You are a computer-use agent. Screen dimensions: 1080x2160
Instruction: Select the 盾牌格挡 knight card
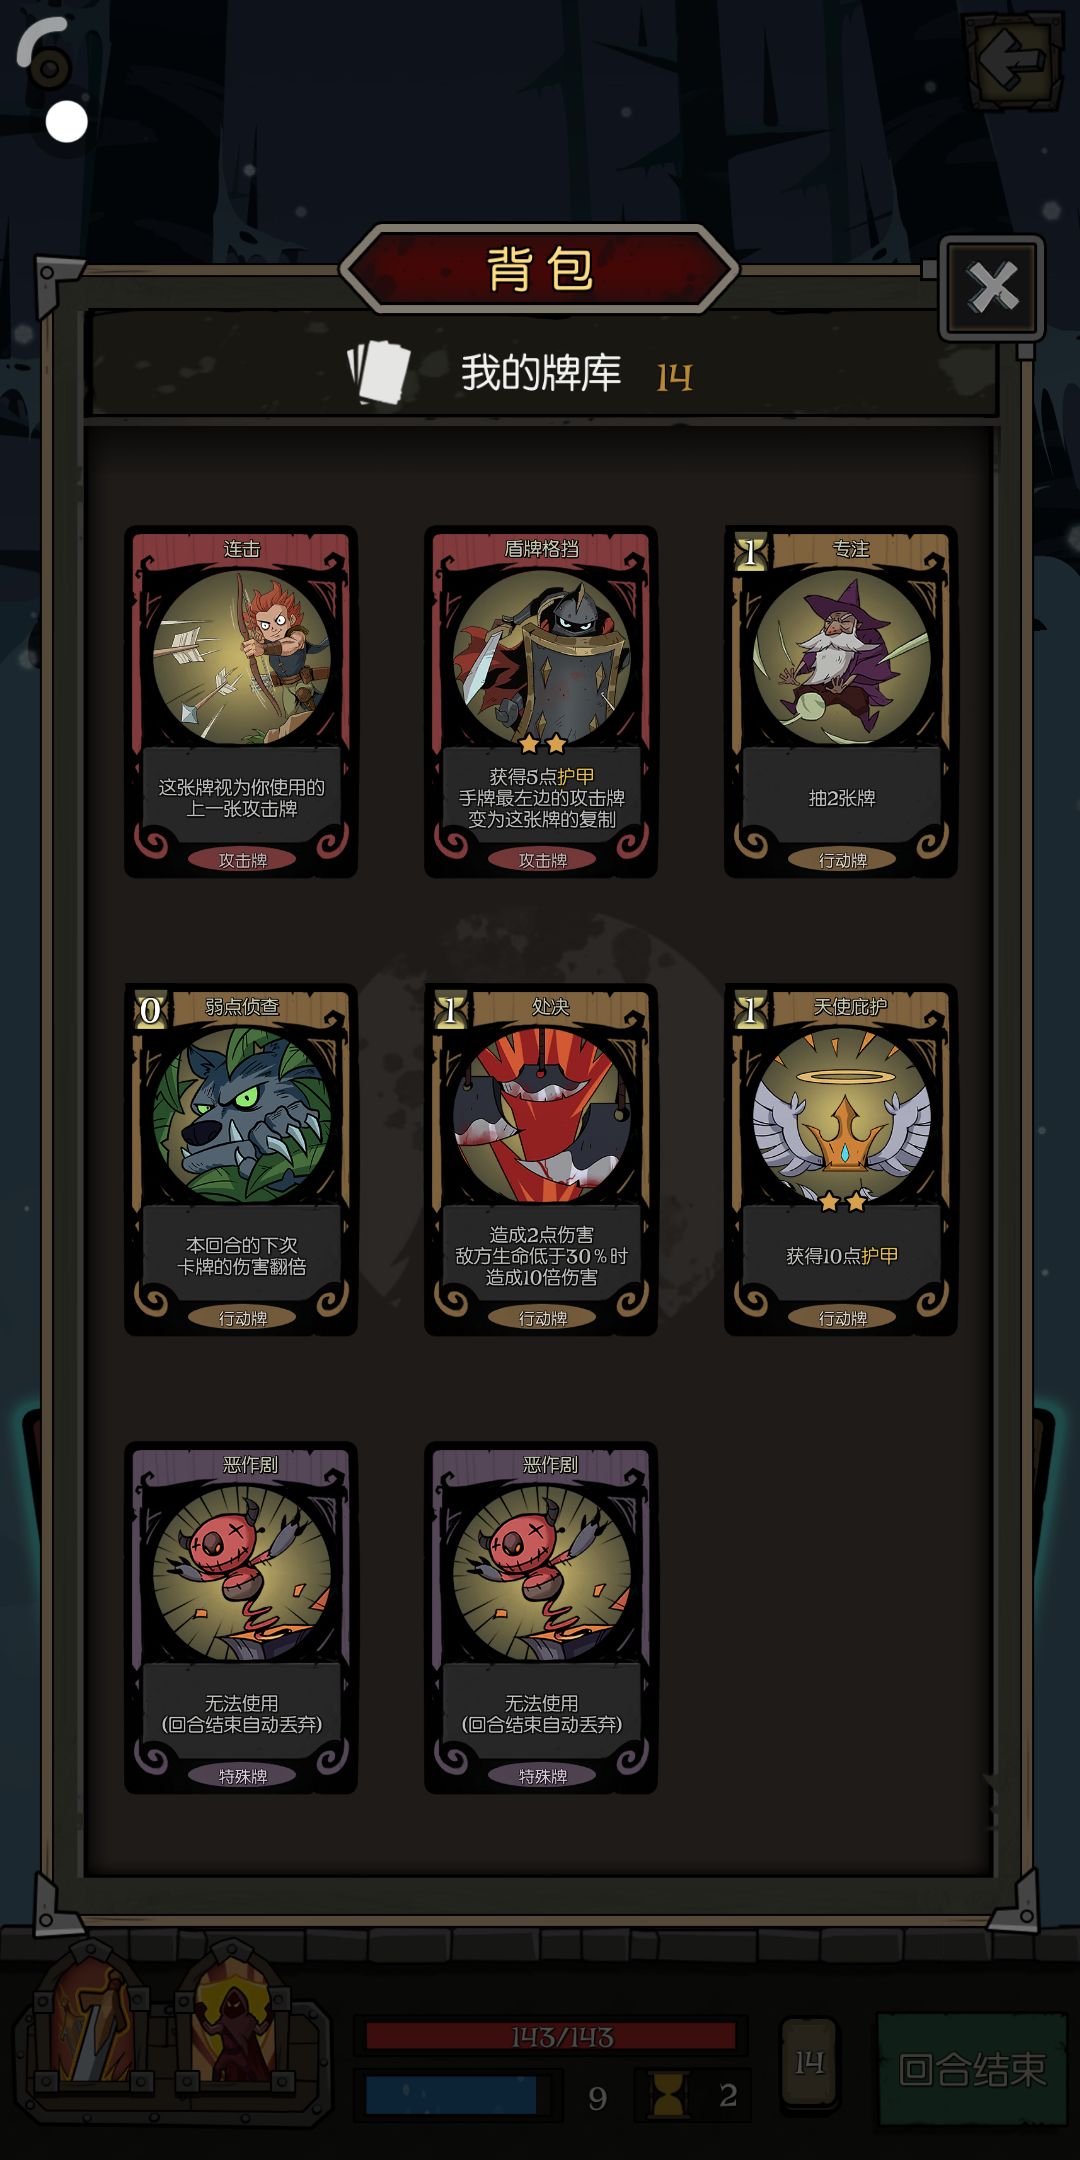click(x=541, y=702)
